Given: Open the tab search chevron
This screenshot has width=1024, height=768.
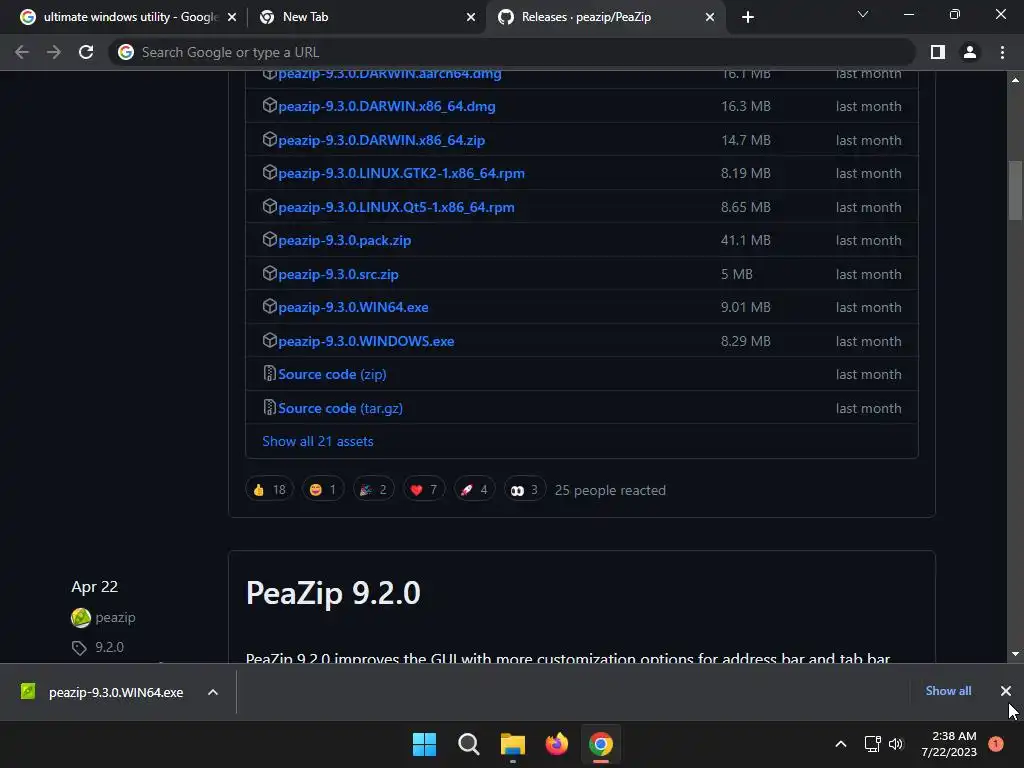Looking at the screenshot, I should (x=863, y=14).
